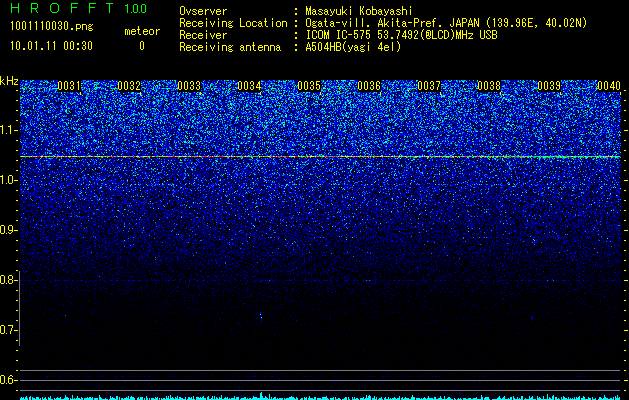Click time marker 0033
Image resolution: width=629 pixels, height=400 pixels.
pos(189,86)
